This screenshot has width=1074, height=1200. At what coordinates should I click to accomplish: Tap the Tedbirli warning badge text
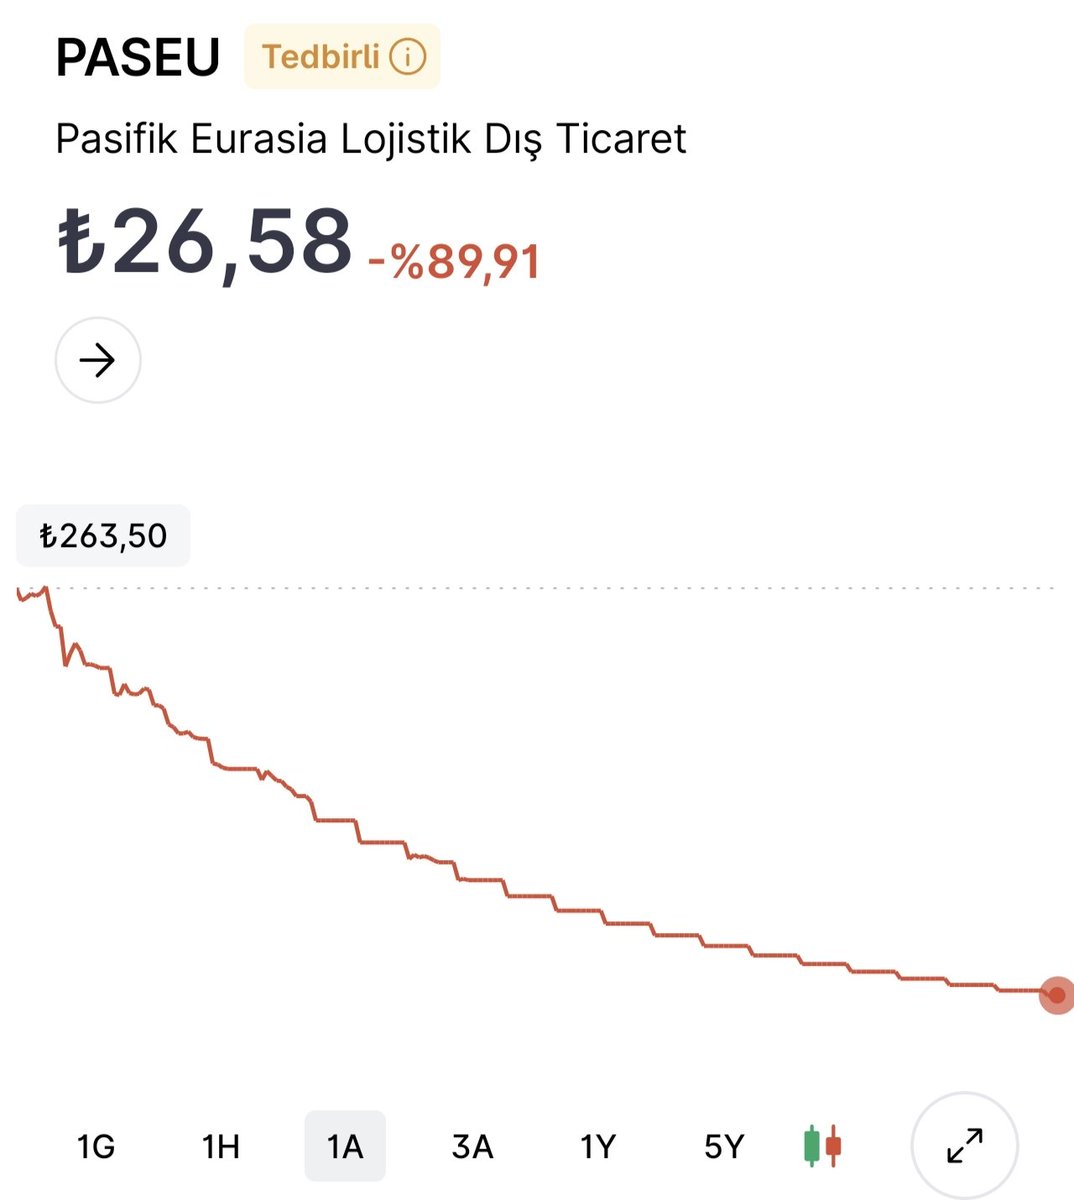(x=321, y=57)
